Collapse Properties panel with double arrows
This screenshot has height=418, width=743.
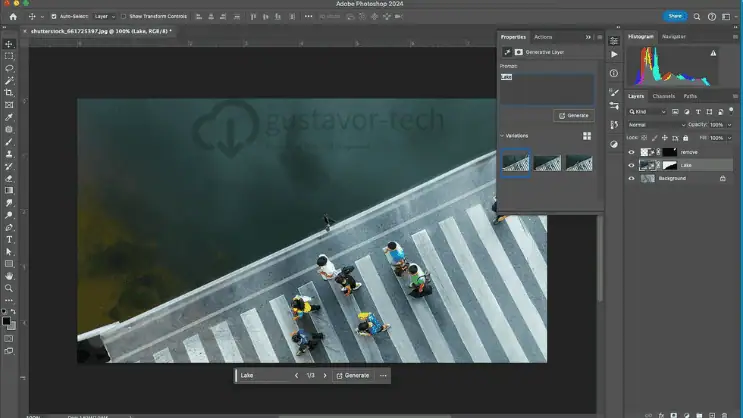(x=588, y=37)
